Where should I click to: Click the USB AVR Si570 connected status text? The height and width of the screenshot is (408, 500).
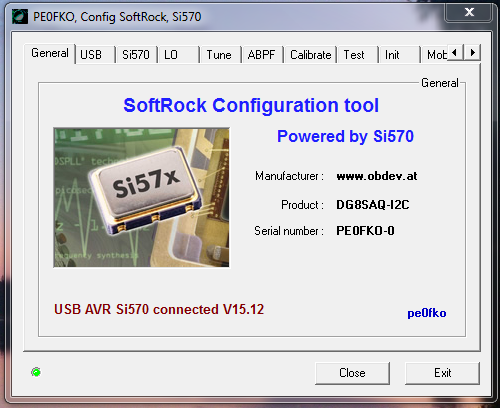[159, 309]
